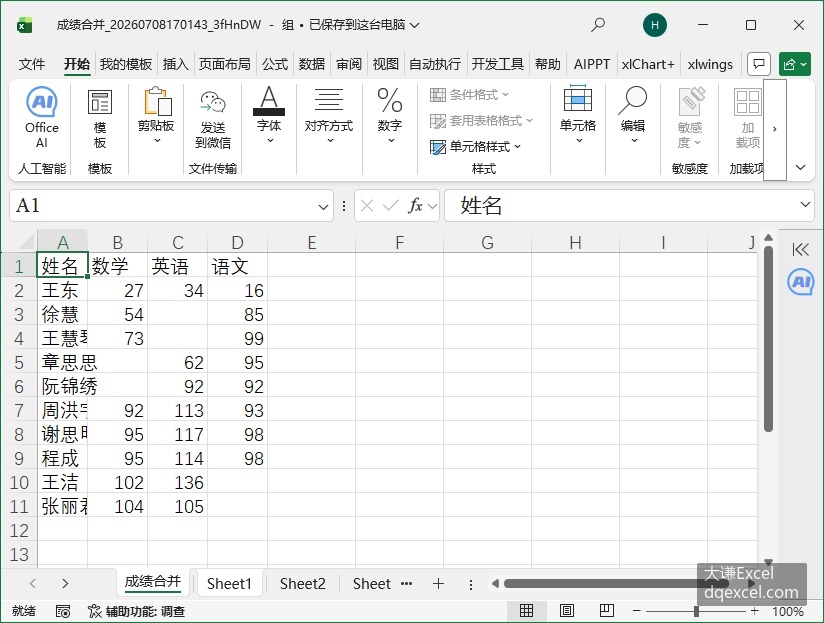Add a new sheet with plus button
824x623 pixels.
[x=438, y=583]
